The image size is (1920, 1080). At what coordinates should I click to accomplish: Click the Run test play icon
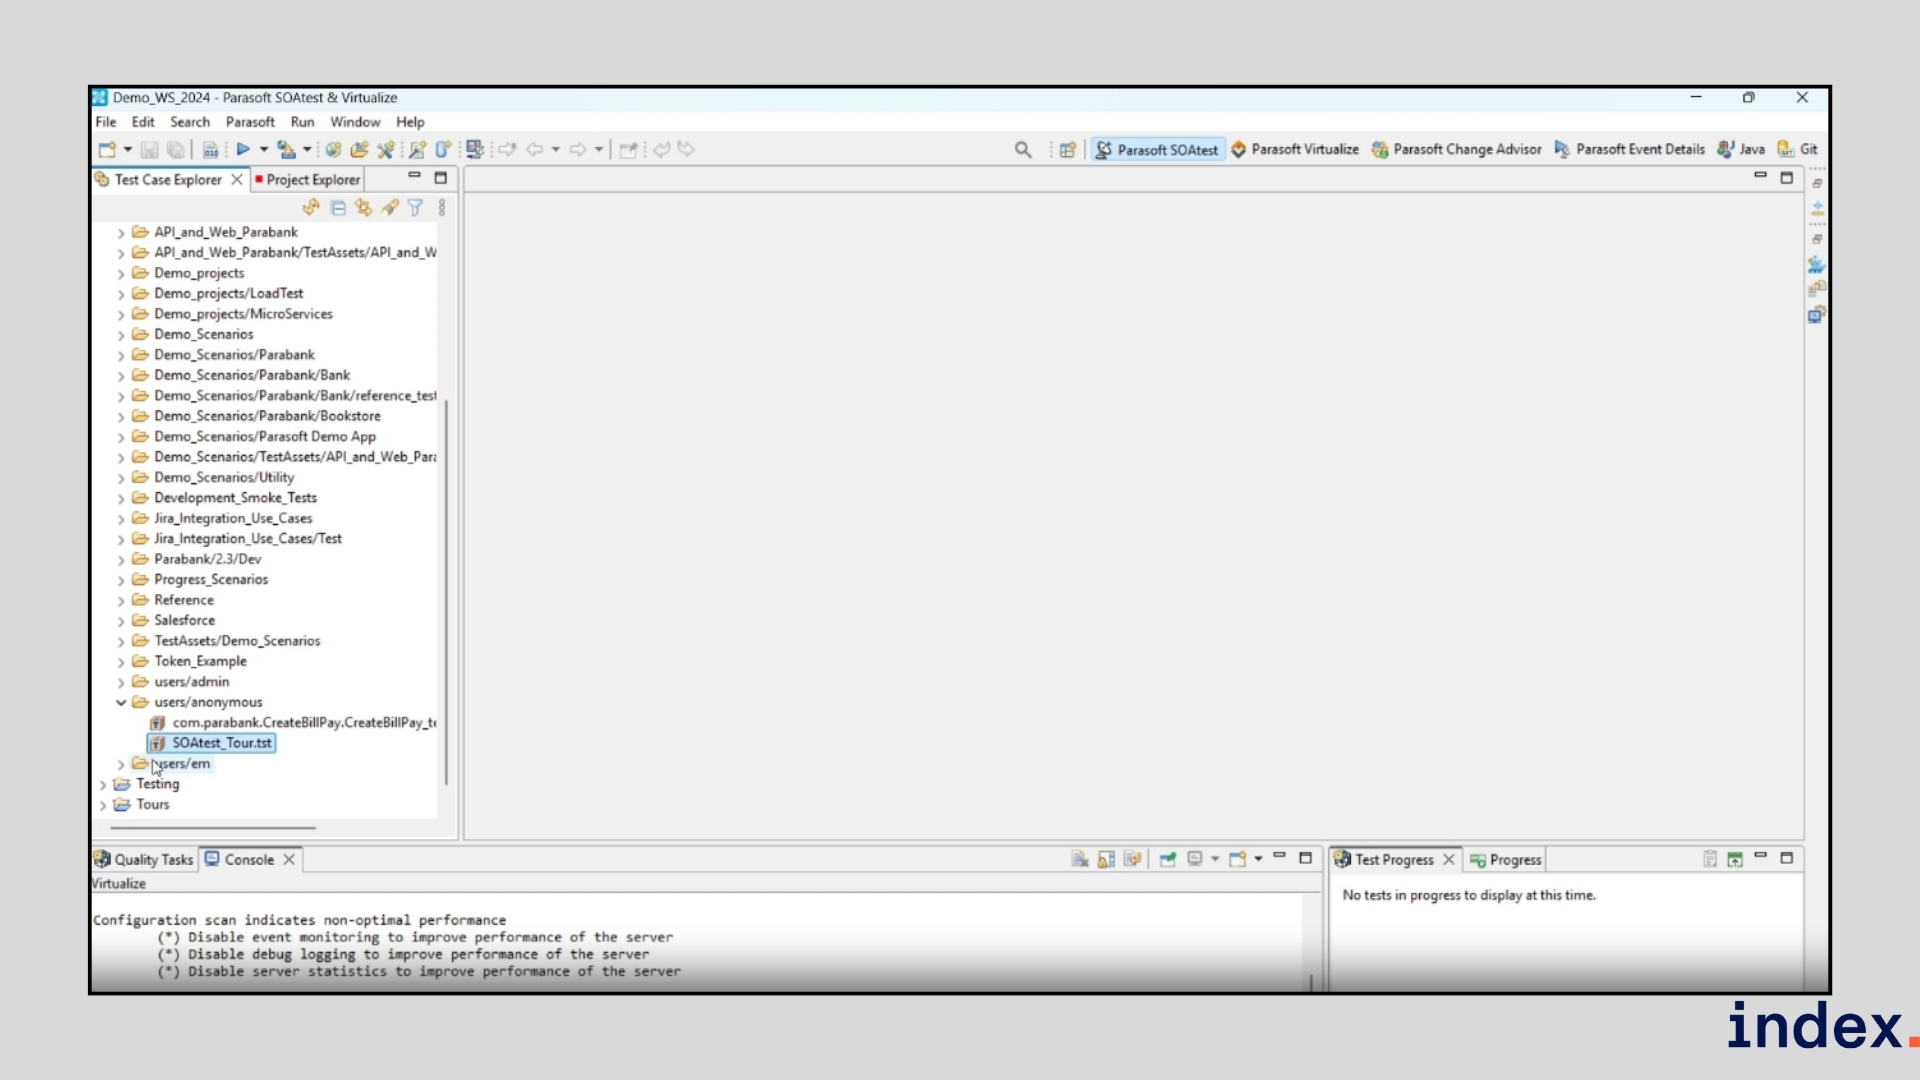(x=243, y=150)
